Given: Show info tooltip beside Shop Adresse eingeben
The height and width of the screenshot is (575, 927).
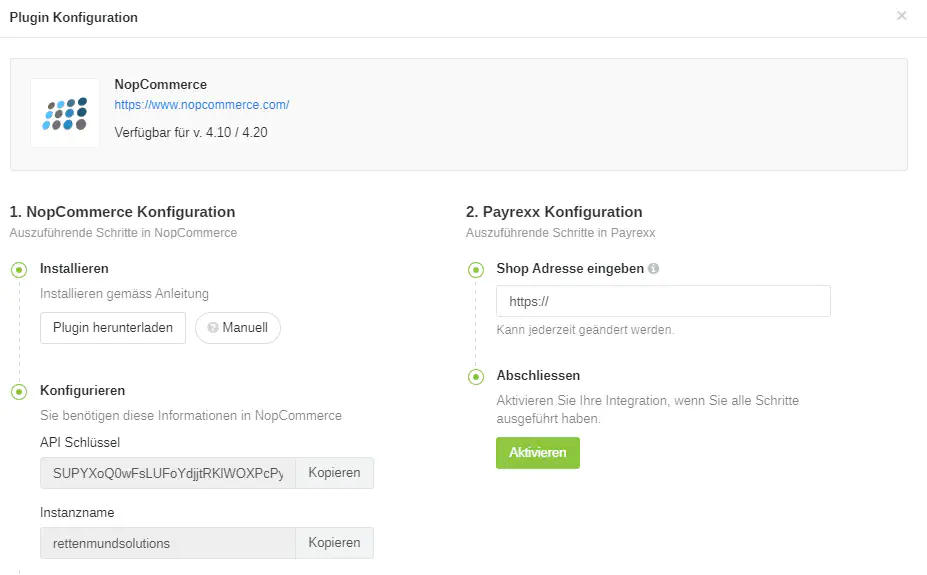Looking at the screenshot, I should [x=653, y=269].
